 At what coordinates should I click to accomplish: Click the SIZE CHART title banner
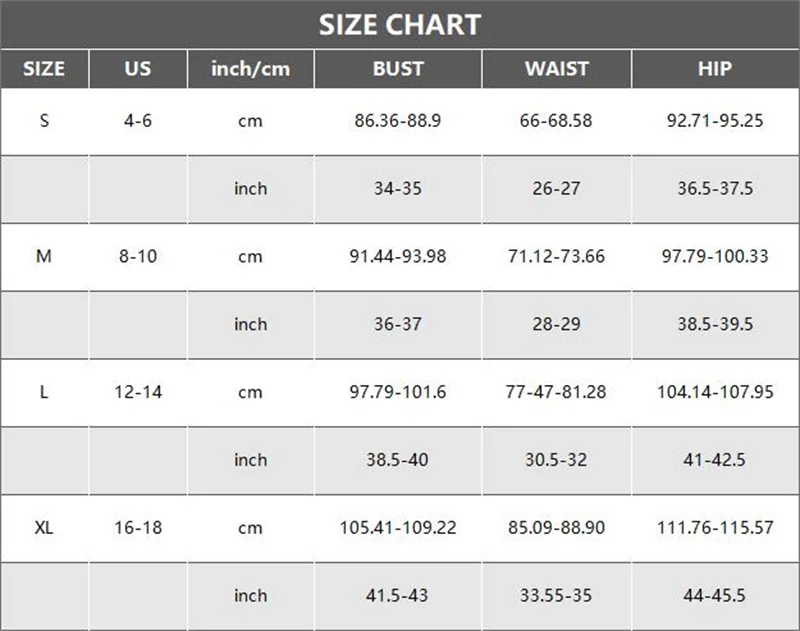(400, 24)
